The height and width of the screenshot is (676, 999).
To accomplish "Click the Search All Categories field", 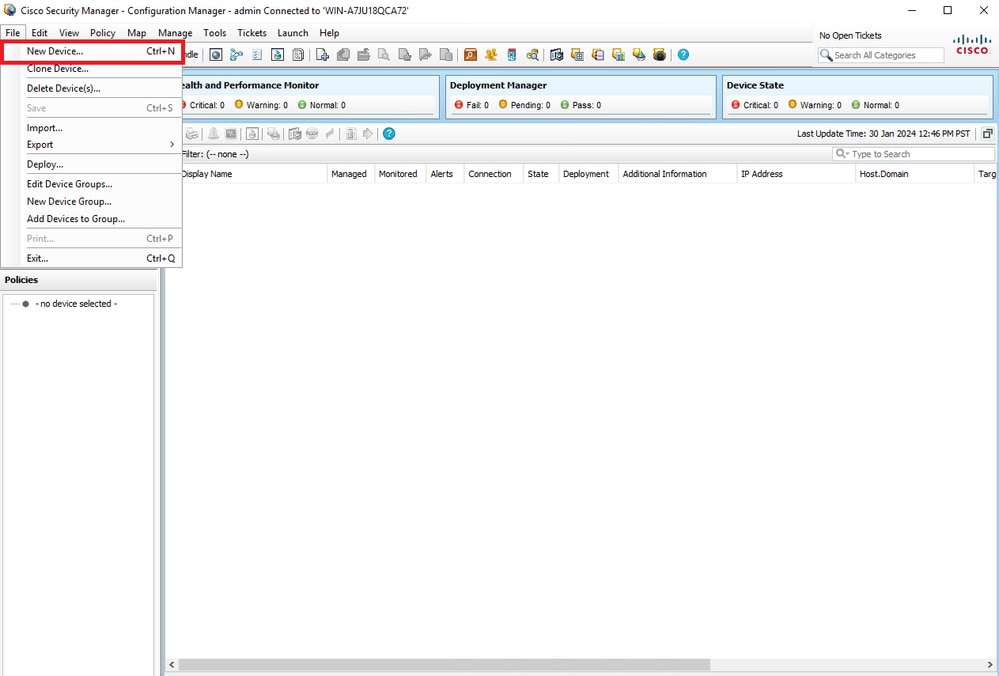I will [881, 55].
